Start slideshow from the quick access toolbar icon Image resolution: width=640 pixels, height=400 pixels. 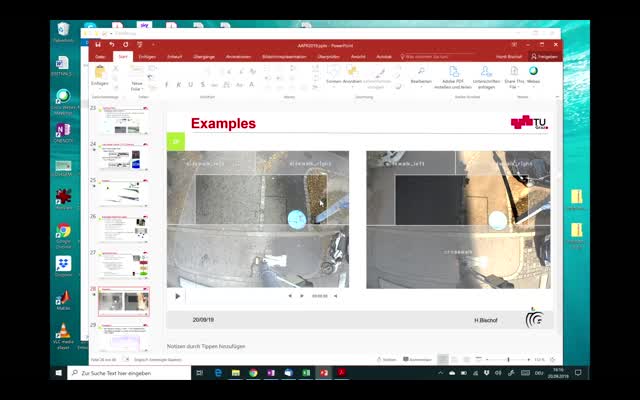pyautogui.click(x=140, y=44)
